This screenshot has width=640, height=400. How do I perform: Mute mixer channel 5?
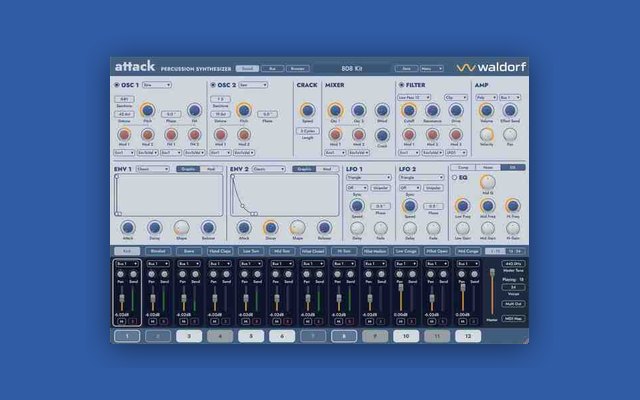245,322
